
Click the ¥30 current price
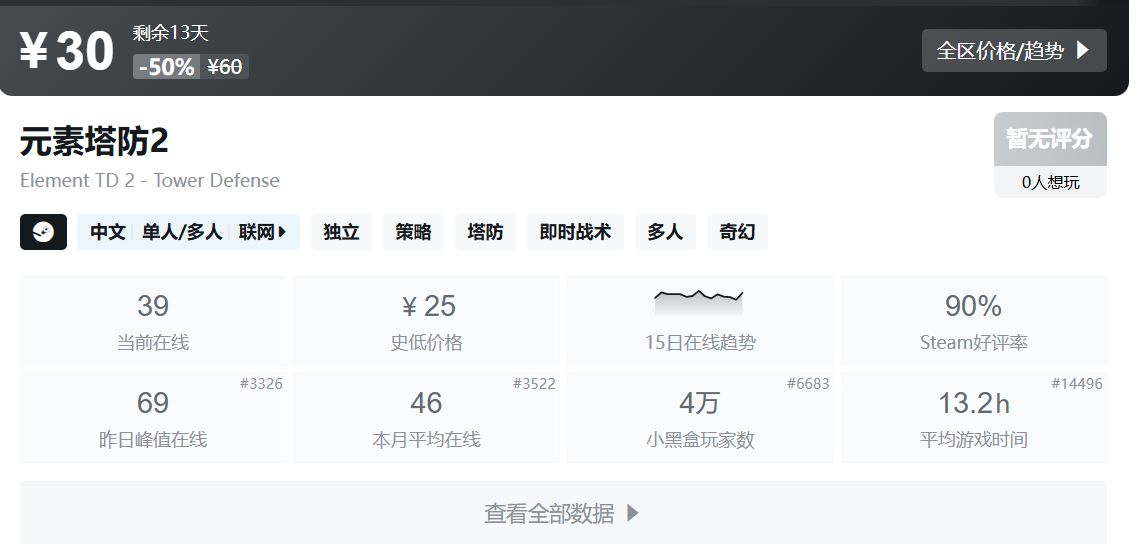coord(66,51)
